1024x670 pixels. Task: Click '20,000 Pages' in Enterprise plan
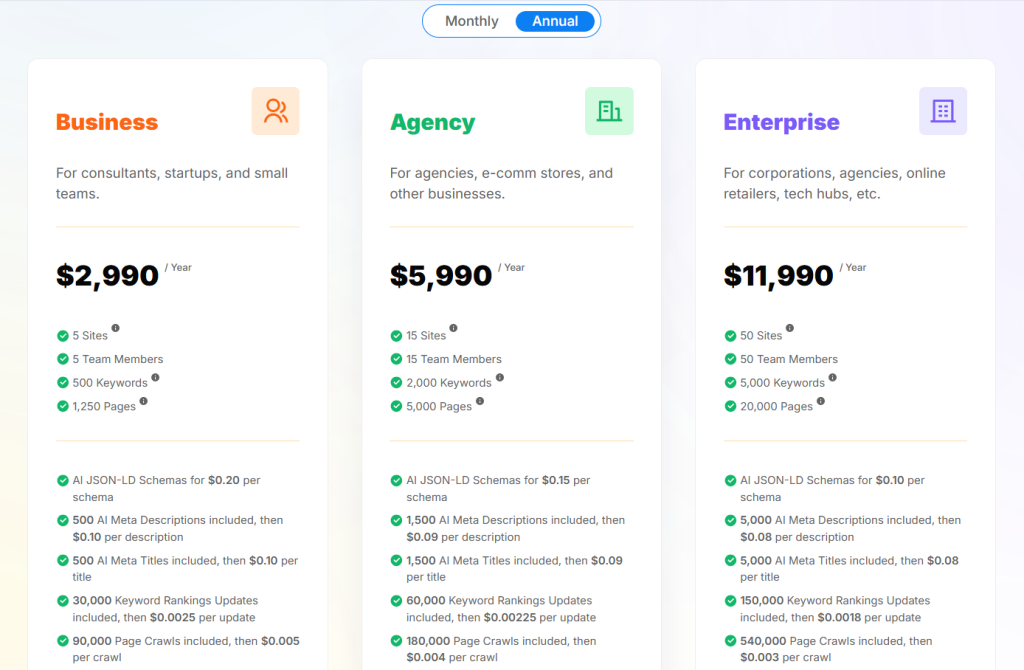tap(776, 406)
